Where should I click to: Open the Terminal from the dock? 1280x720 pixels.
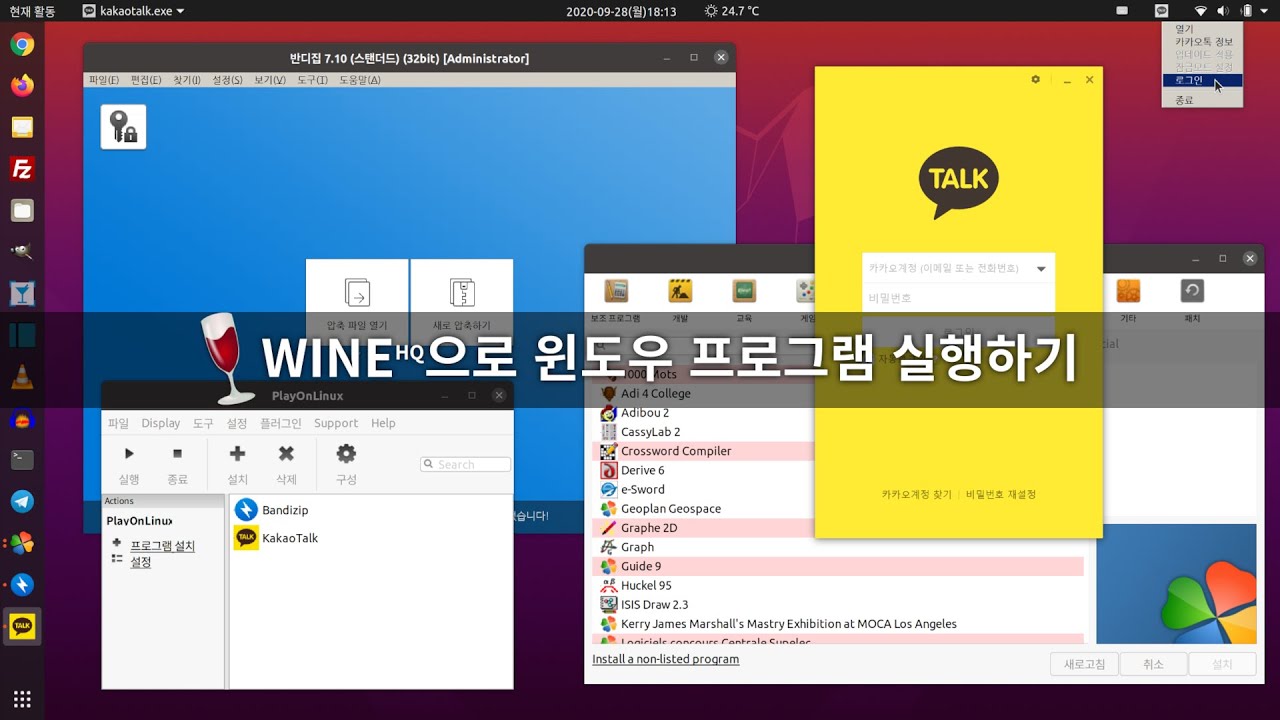coord(22,460)
